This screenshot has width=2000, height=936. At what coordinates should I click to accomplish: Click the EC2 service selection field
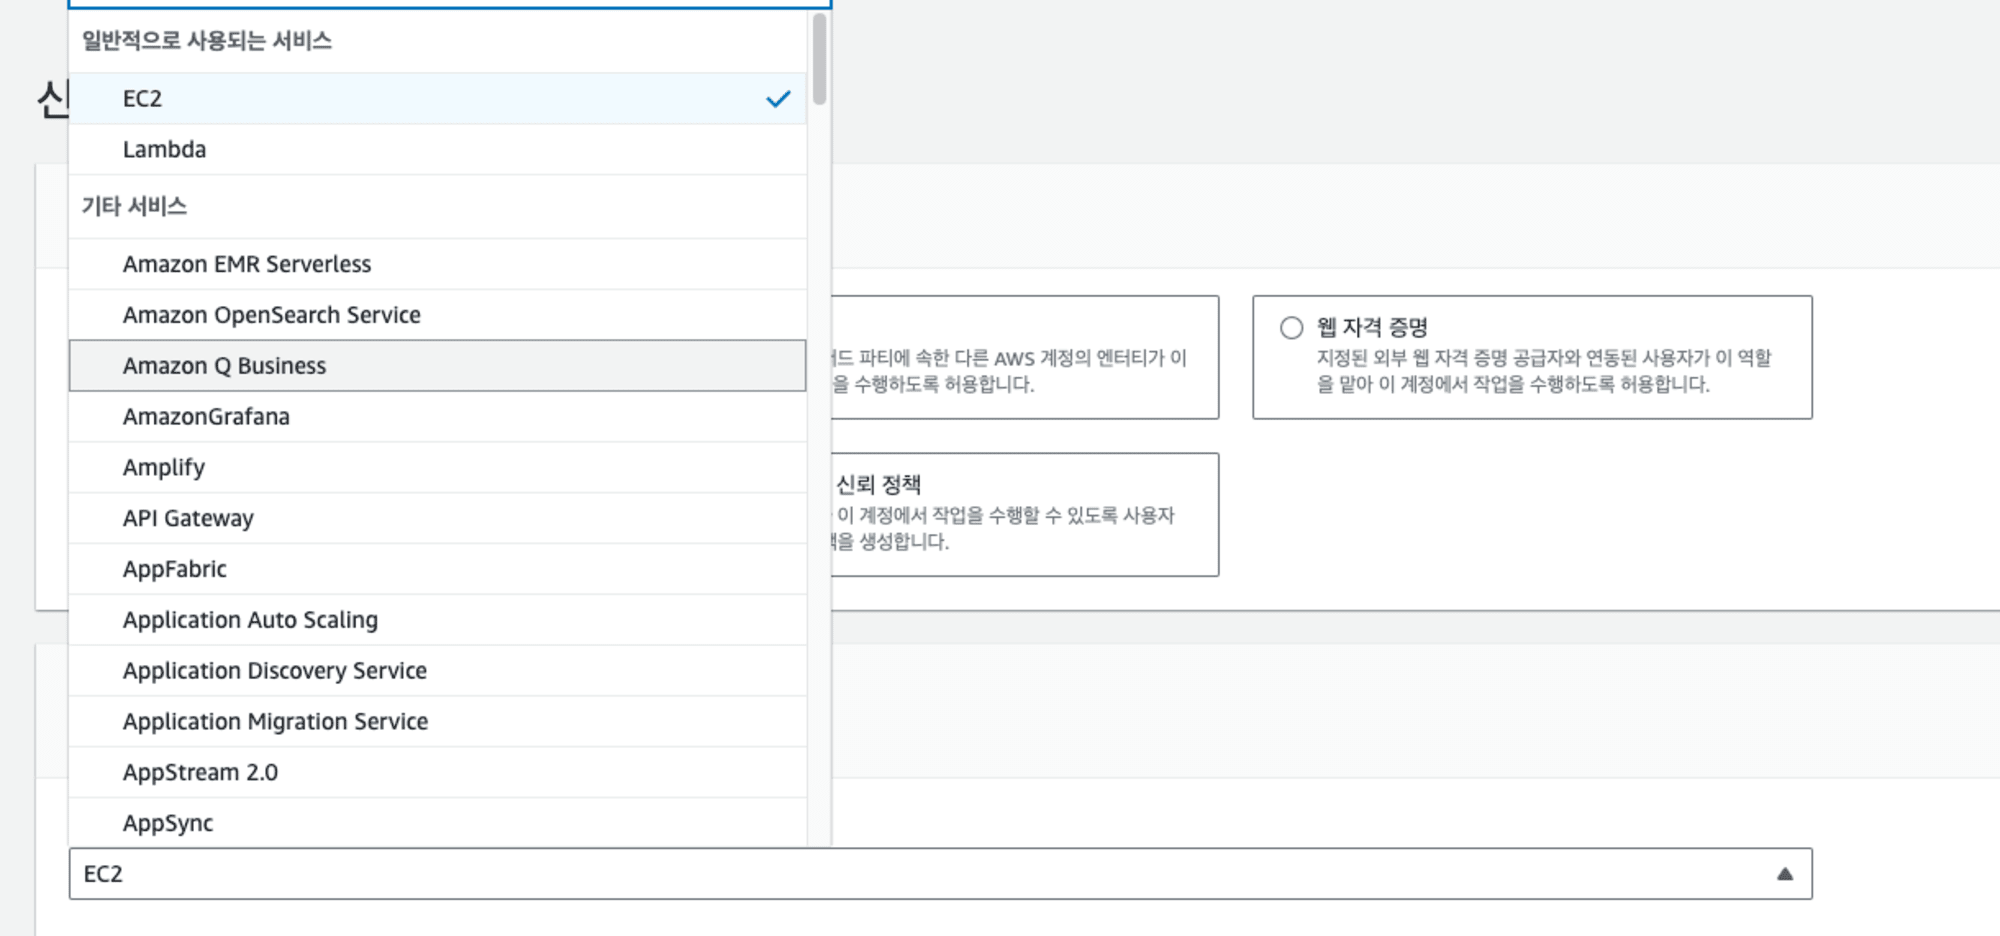[x=940, y=874]
